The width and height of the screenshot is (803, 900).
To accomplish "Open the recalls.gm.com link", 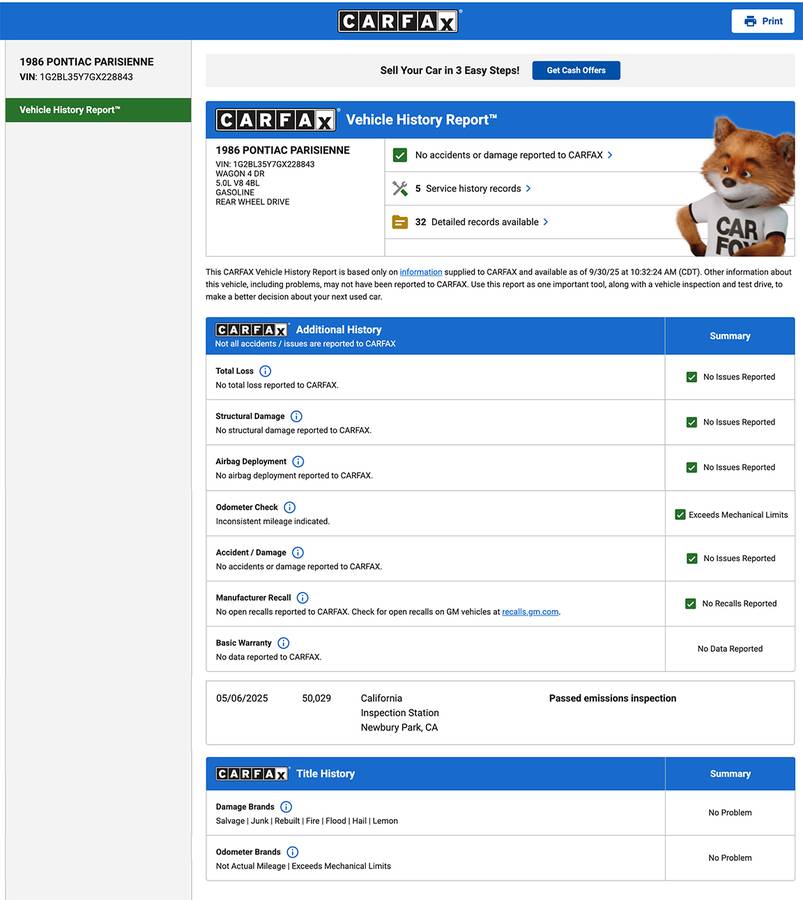I will 530,612.
